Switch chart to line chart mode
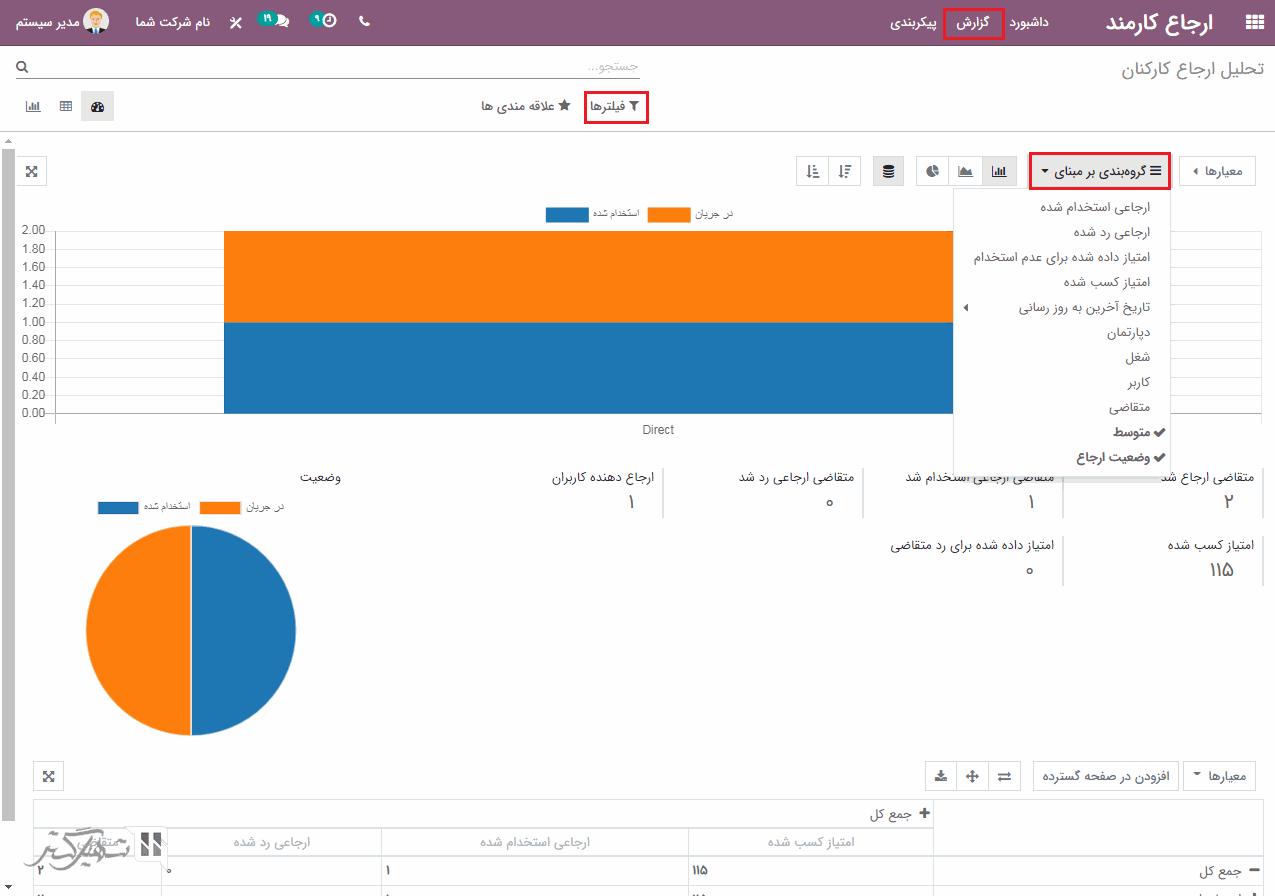The width and height of the screenshot is (1275, 896). 965,171
